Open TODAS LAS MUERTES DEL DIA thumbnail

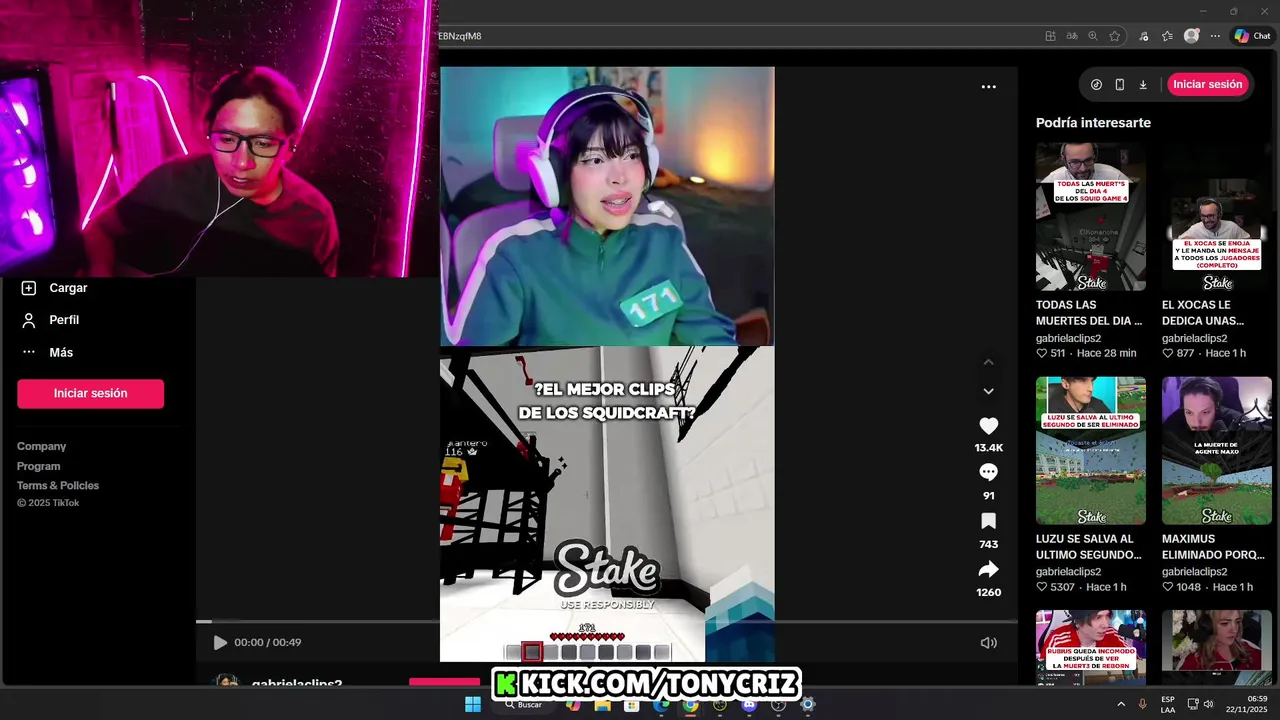pos(1091,217)
